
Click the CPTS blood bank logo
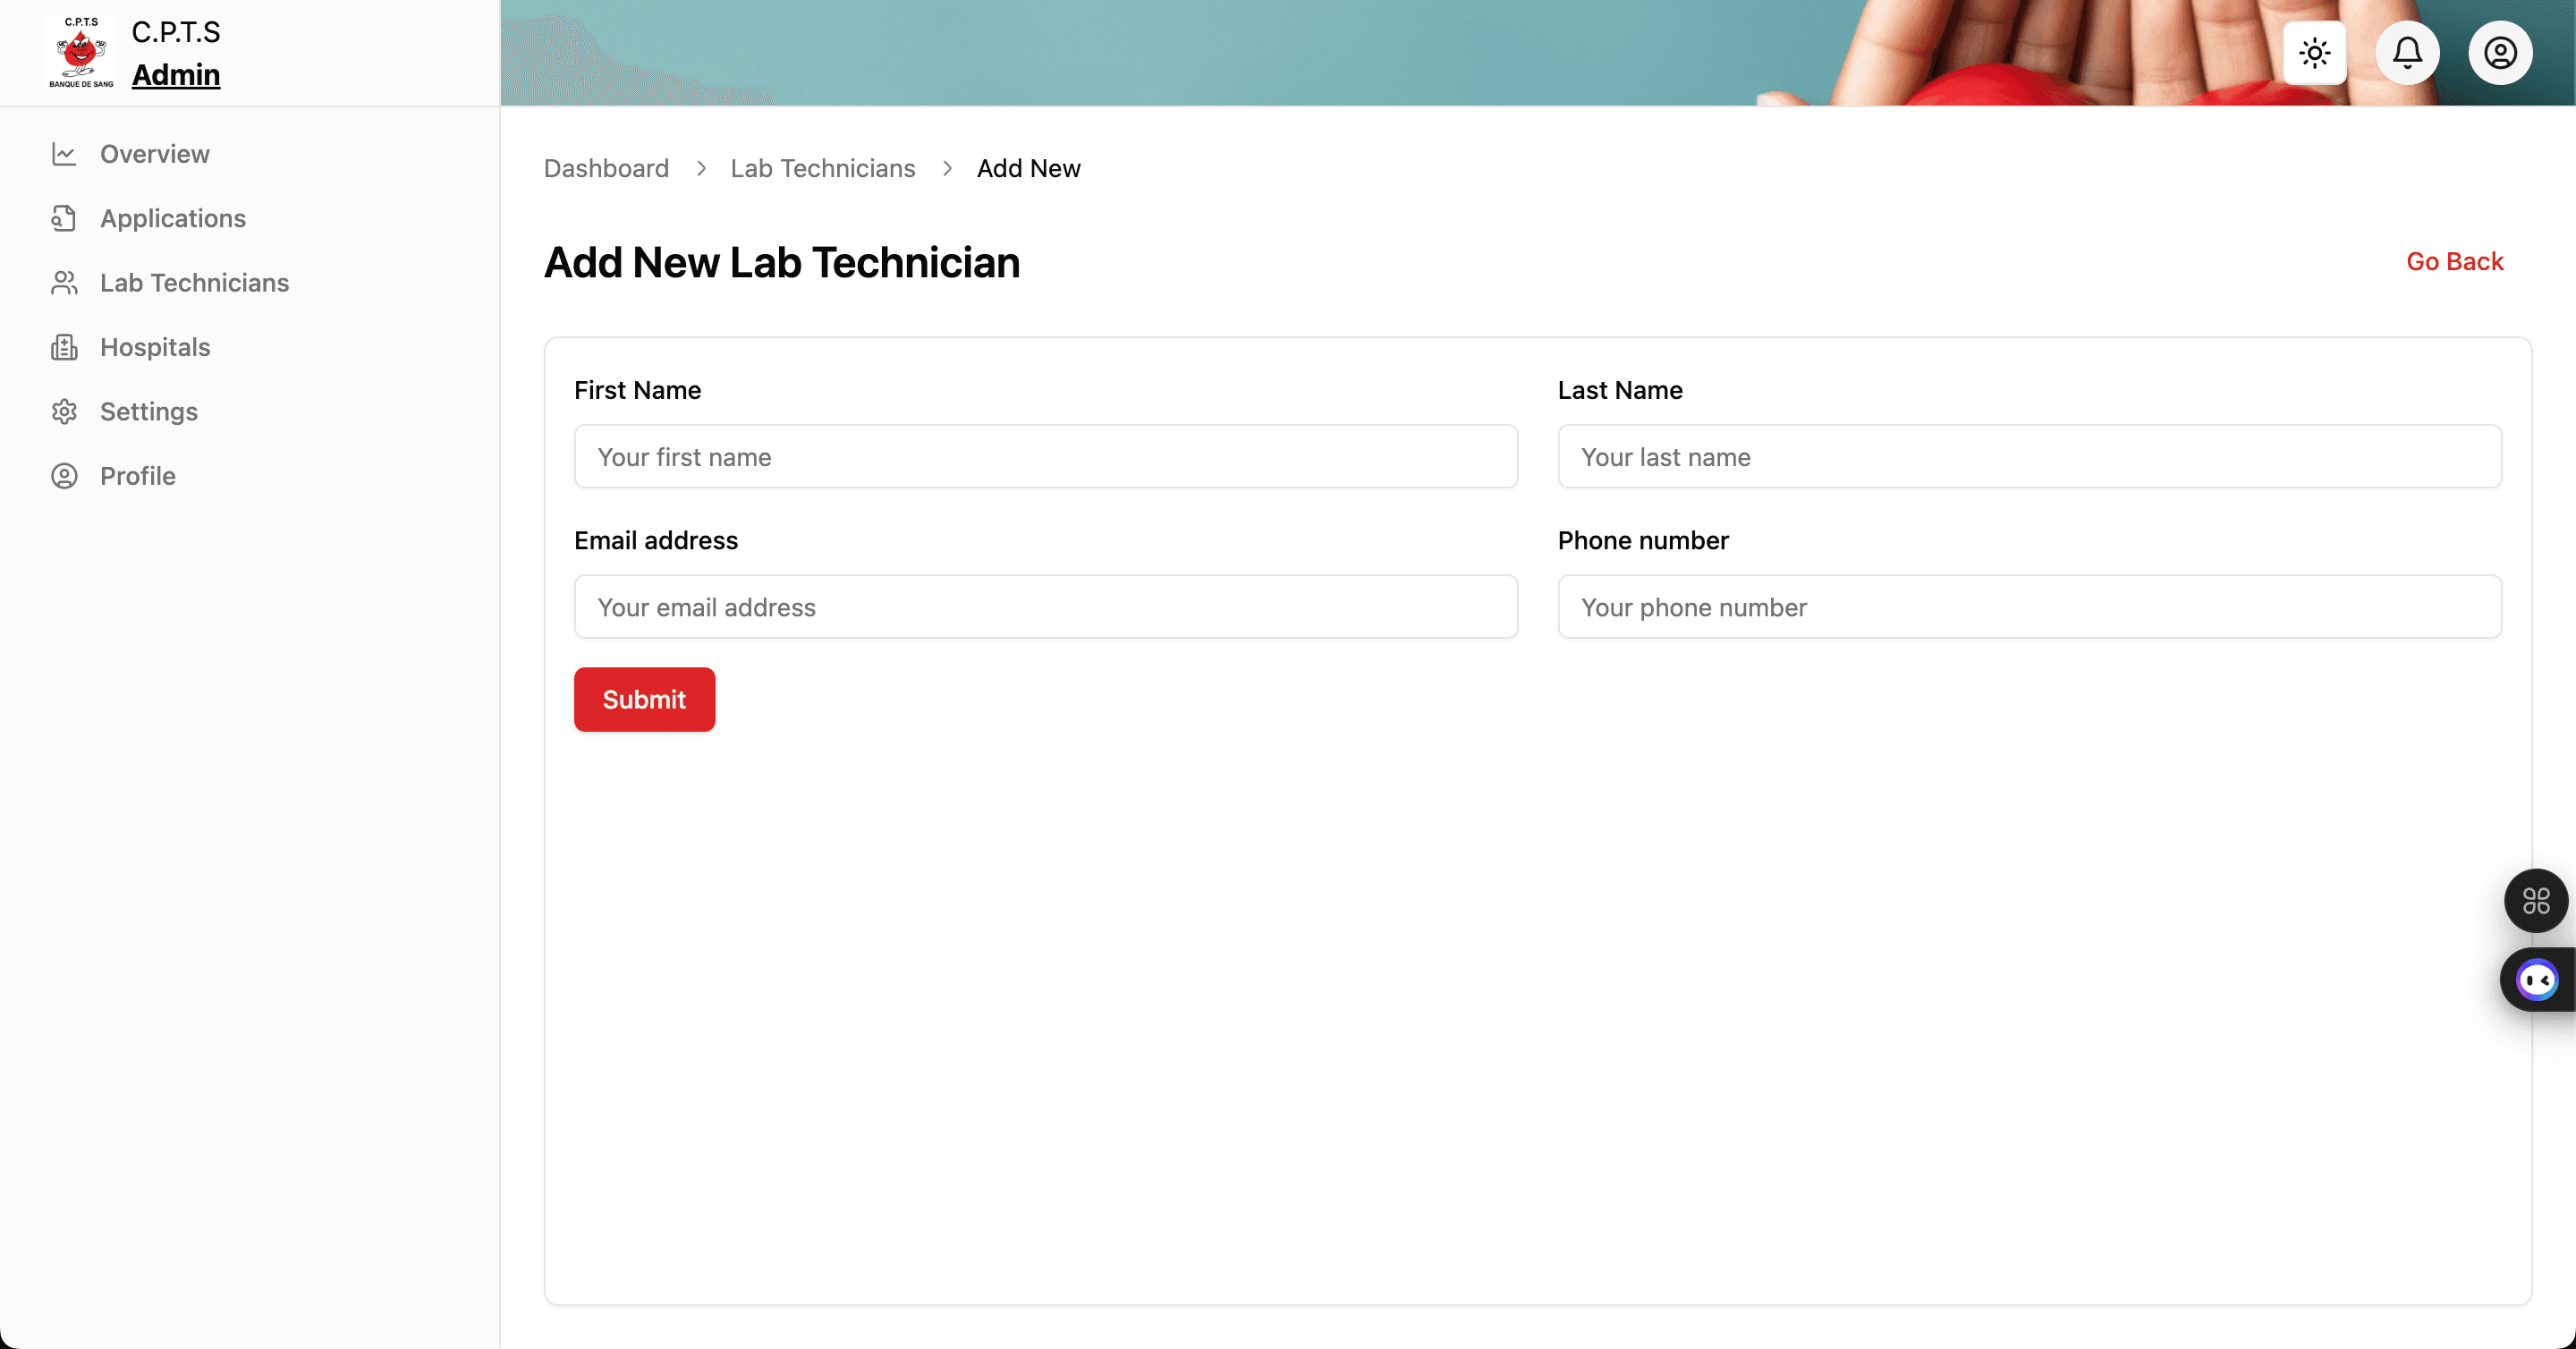click(81, 53)
